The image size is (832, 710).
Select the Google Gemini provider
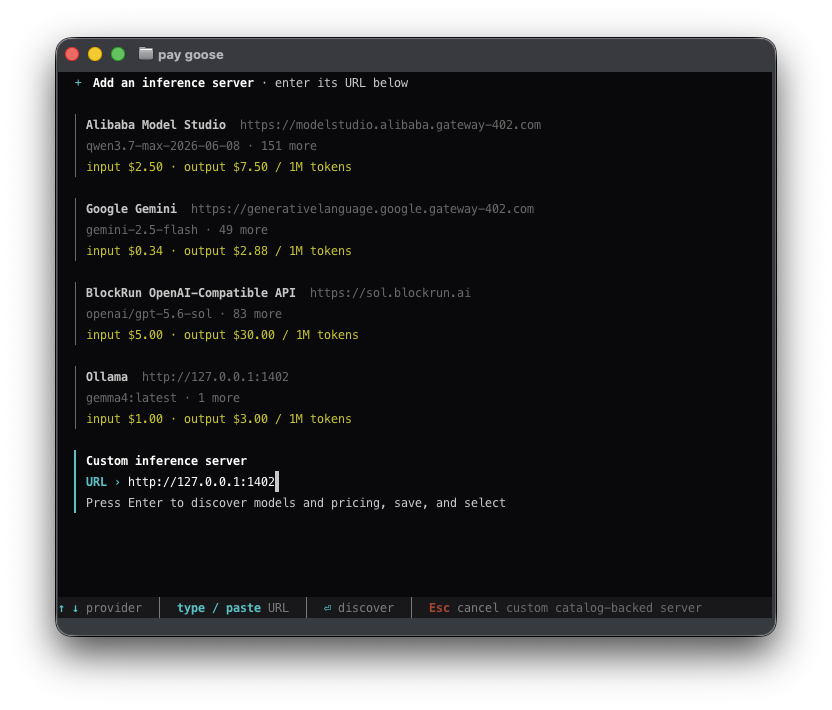coord(131,209)
